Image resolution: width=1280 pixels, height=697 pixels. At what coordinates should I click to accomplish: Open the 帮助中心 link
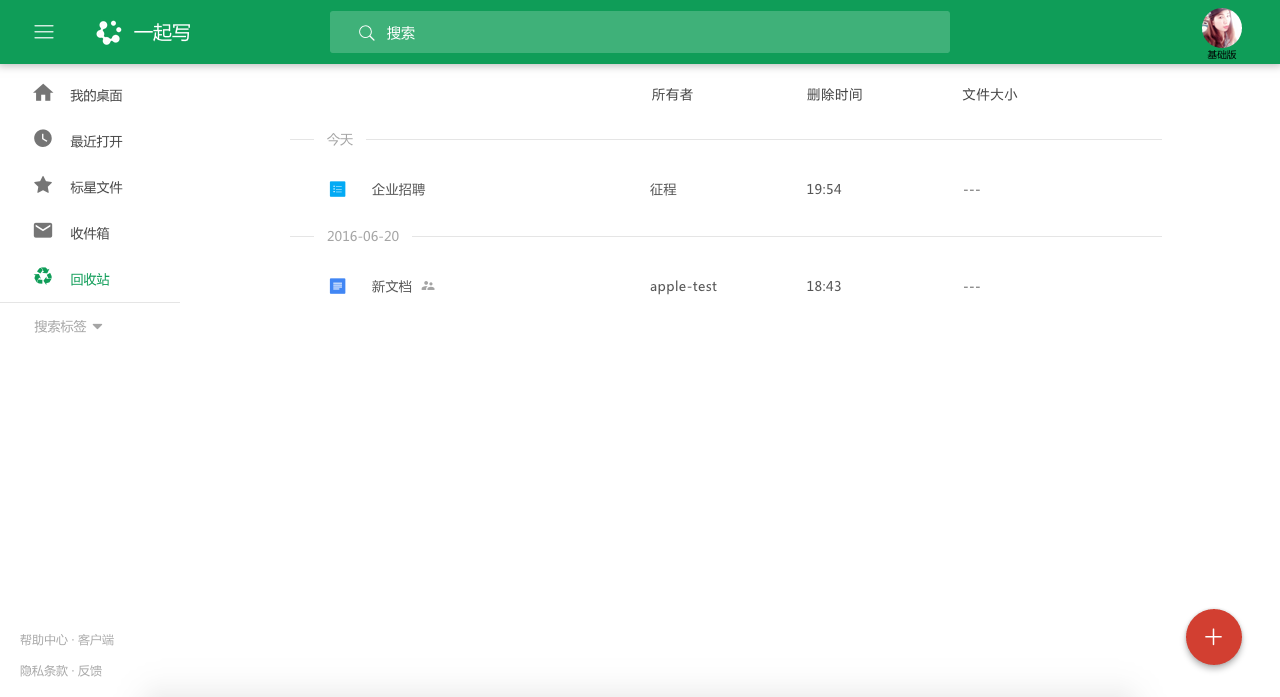(44, 640)
